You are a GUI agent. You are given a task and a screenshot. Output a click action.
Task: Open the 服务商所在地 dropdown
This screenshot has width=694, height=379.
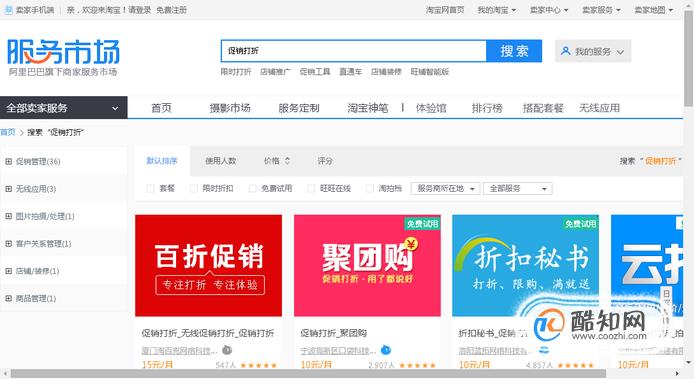[x=445, y=189]
